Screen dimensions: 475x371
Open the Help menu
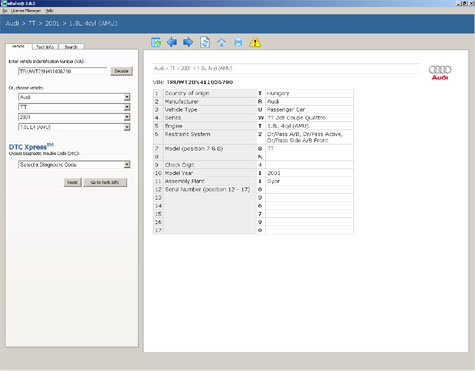pos(50,11)
